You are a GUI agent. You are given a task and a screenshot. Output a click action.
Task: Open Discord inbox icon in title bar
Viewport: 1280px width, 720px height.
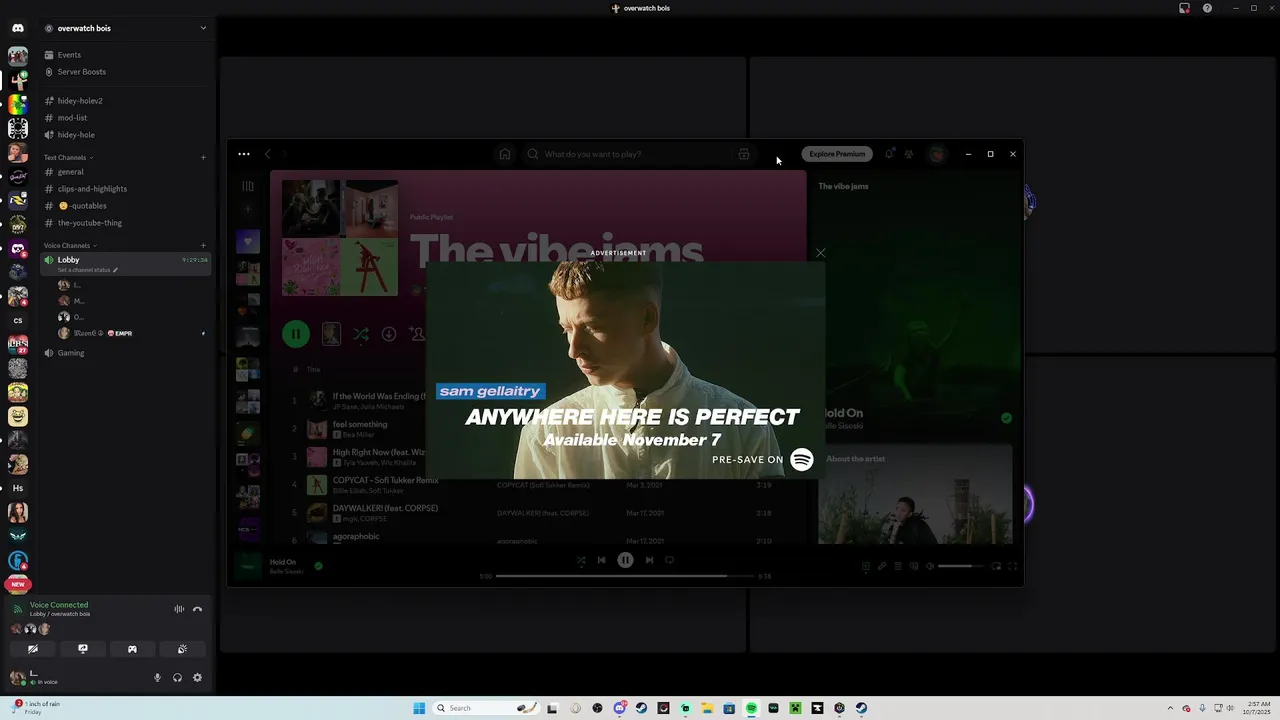click(x=1185, y=8)
